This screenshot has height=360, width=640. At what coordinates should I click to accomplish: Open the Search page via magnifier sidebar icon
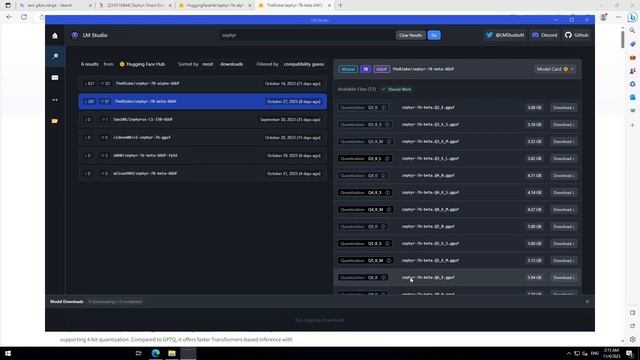click(55, 56)
